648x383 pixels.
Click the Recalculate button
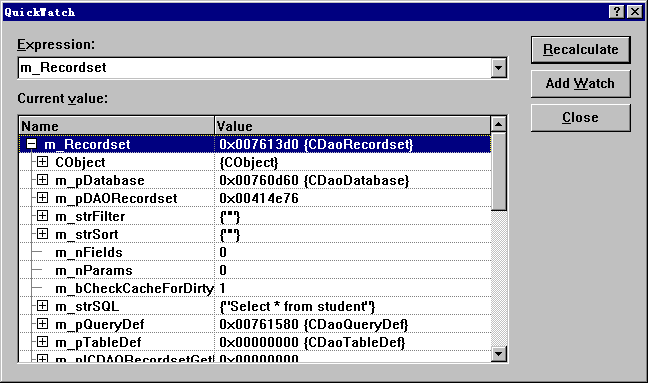pyautogui.click(x=581, y=50)
